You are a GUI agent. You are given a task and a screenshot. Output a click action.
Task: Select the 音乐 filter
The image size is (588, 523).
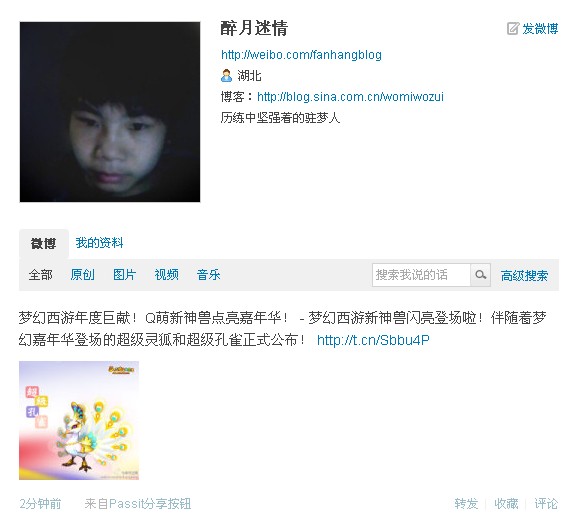click(x=208, y=275)
